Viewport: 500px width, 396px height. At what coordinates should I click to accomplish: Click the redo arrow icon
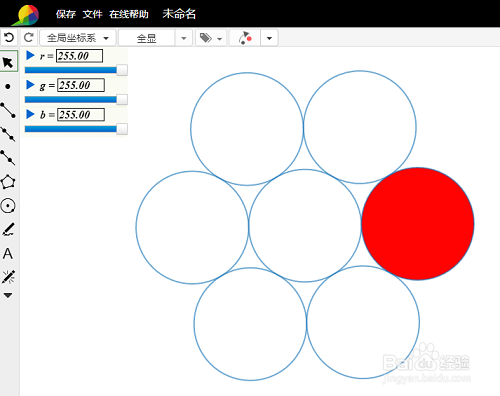29,37
